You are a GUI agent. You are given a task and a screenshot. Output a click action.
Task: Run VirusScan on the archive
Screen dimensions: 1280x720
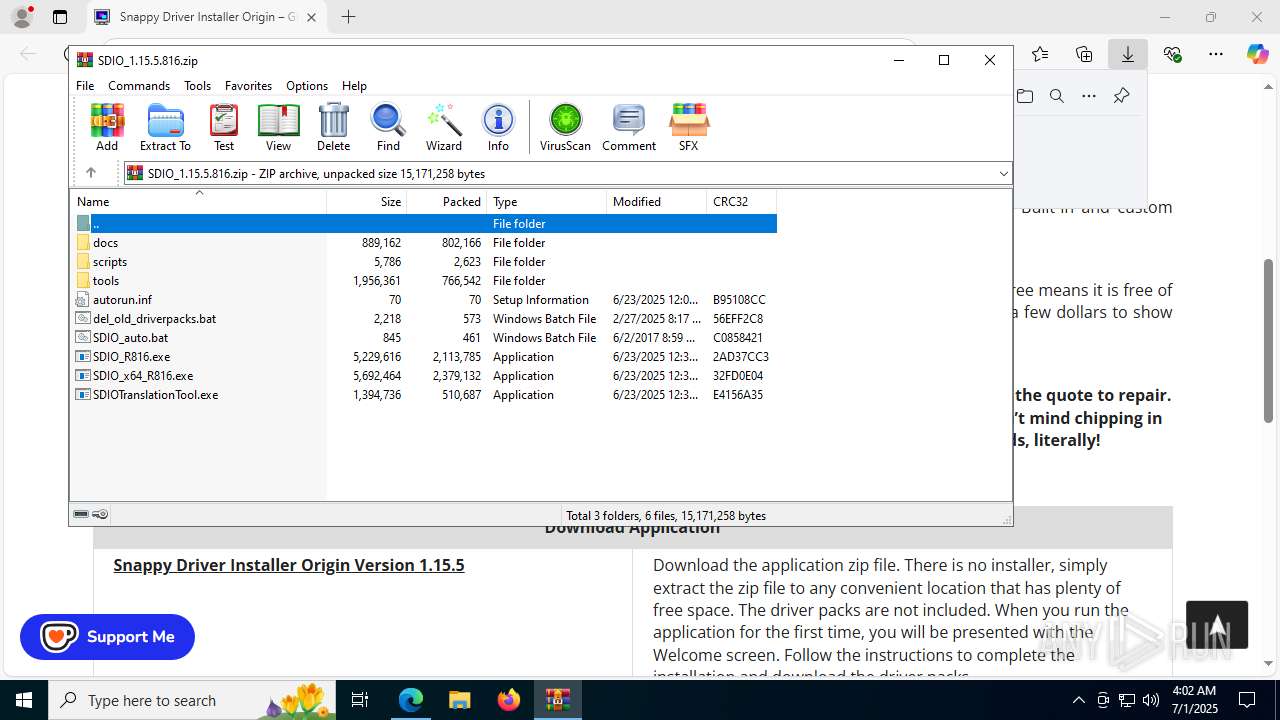click(565, 127)
